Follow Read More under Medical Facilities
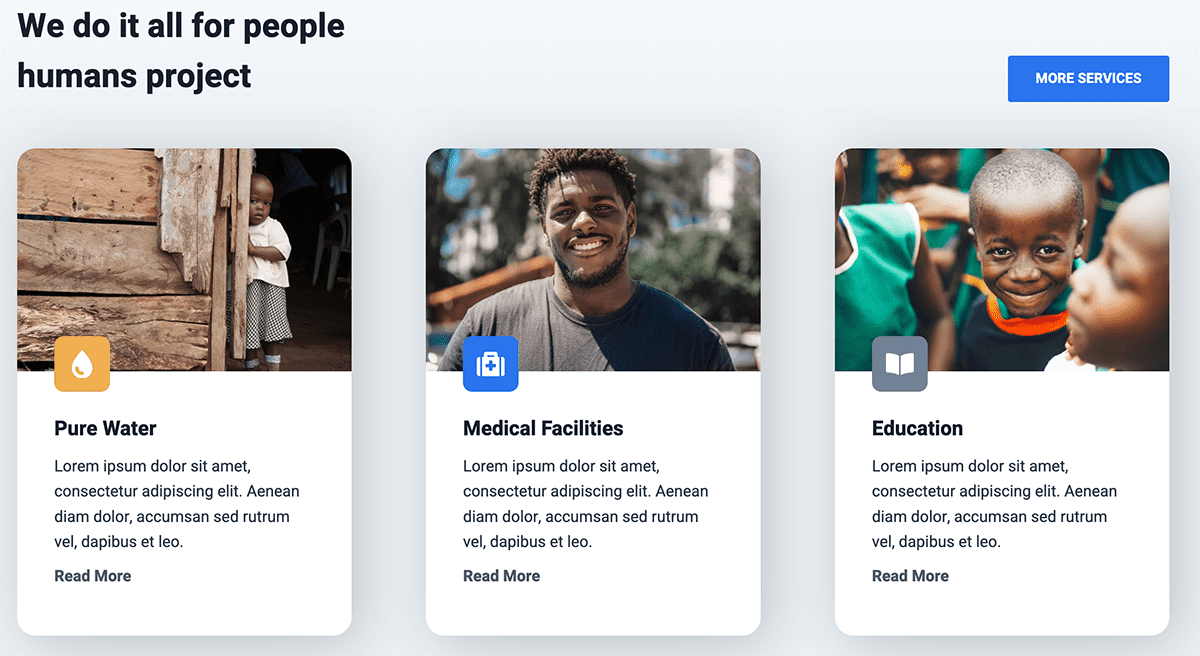Screen dimensions: 1200x656 pos(501,576)
